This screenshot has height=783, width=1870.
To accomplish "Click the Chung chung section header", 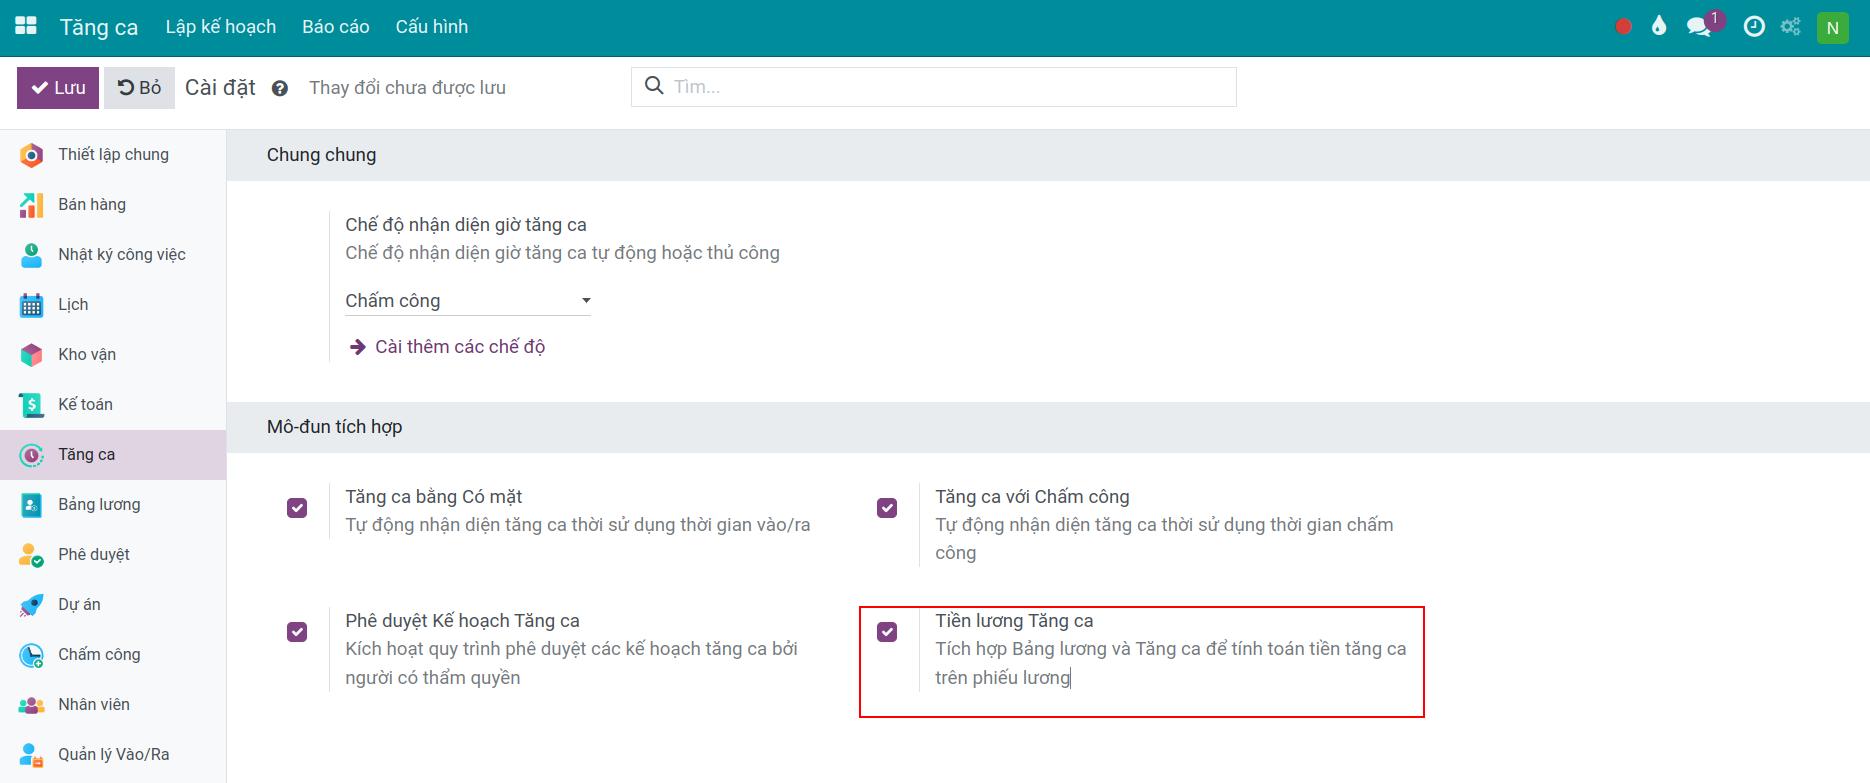I will [x=322, y=155].
